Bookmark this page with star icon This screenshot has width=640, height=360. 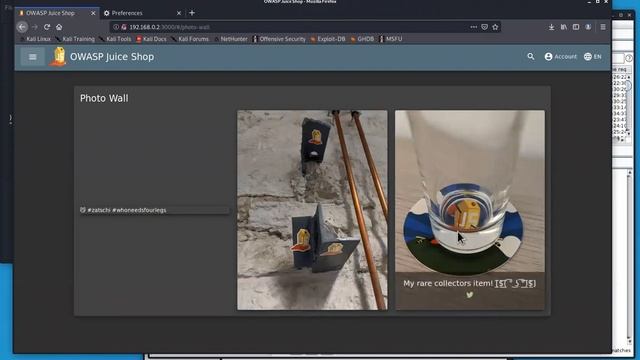(x=495, y=27)
